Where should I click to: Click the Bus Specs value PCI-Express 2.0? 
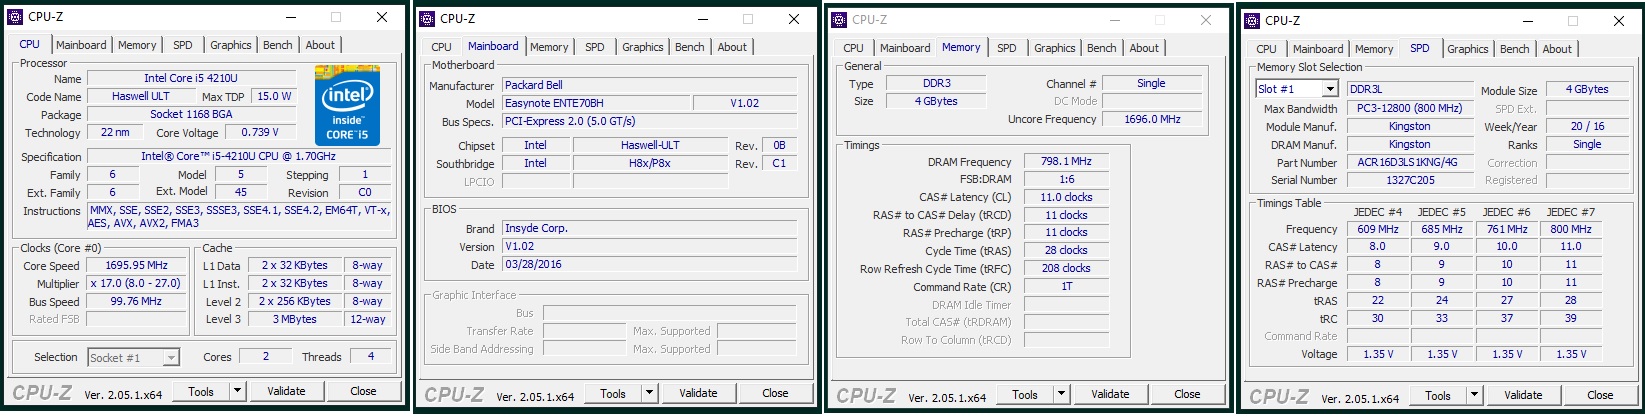tap(649, 121)
